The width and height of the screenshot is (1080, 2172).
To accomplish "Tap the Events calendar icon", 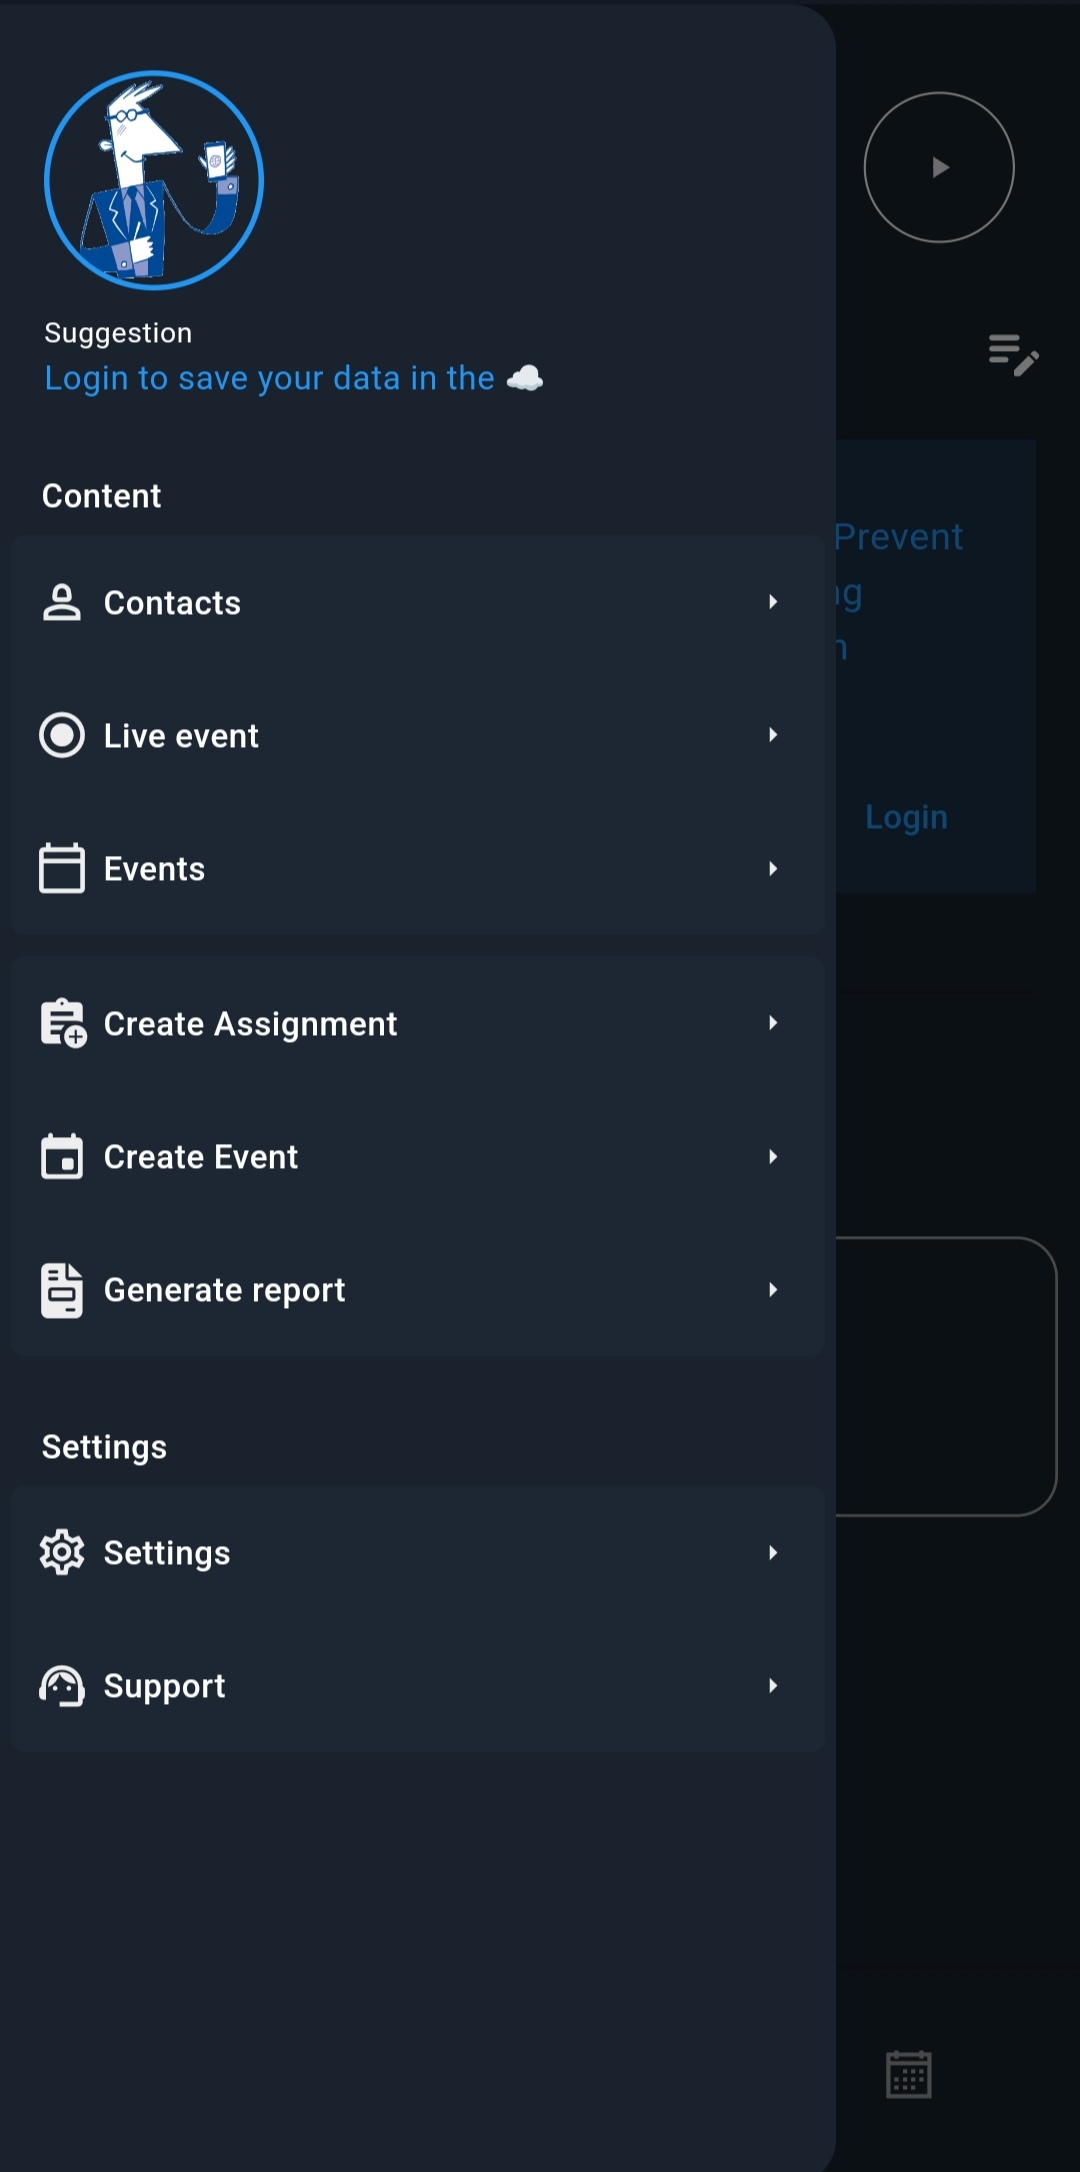I will coord(62,868).
